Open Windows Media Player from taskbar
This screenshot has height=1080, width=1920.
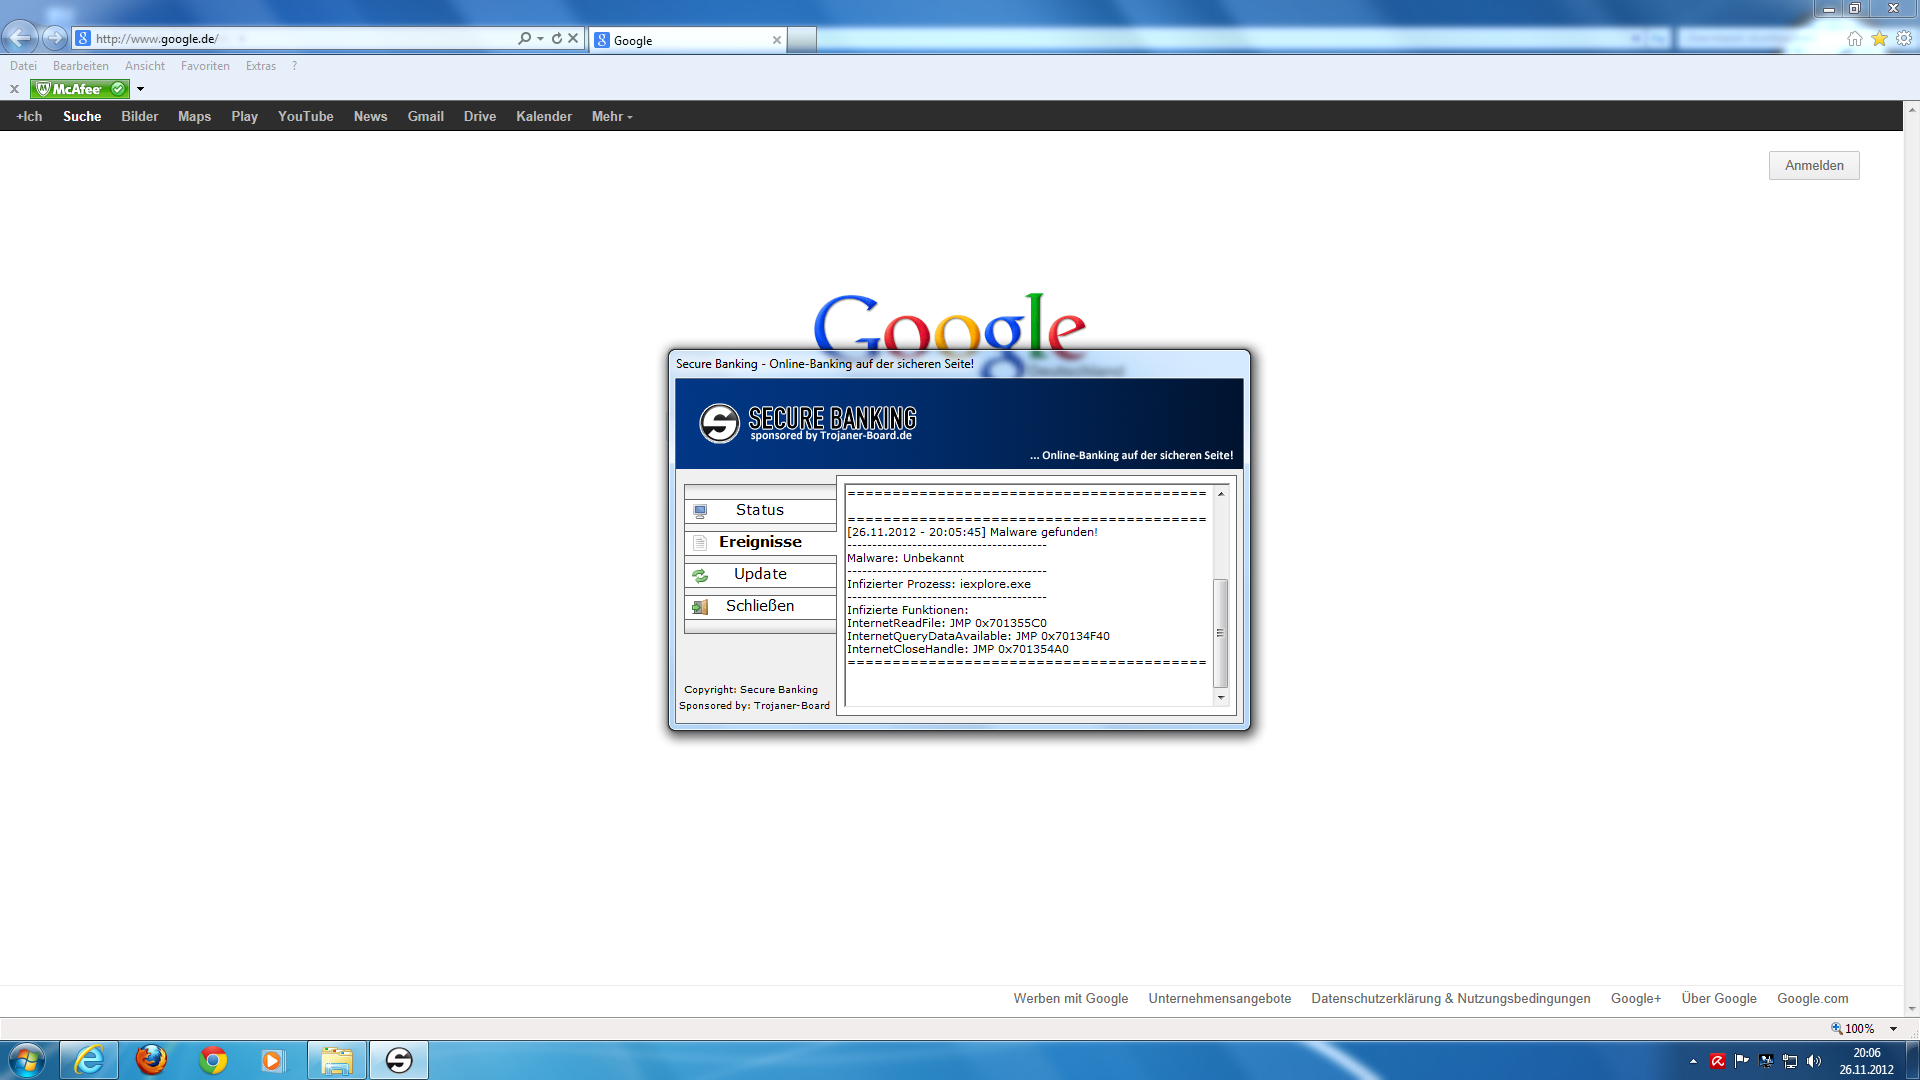(273, 1060)
